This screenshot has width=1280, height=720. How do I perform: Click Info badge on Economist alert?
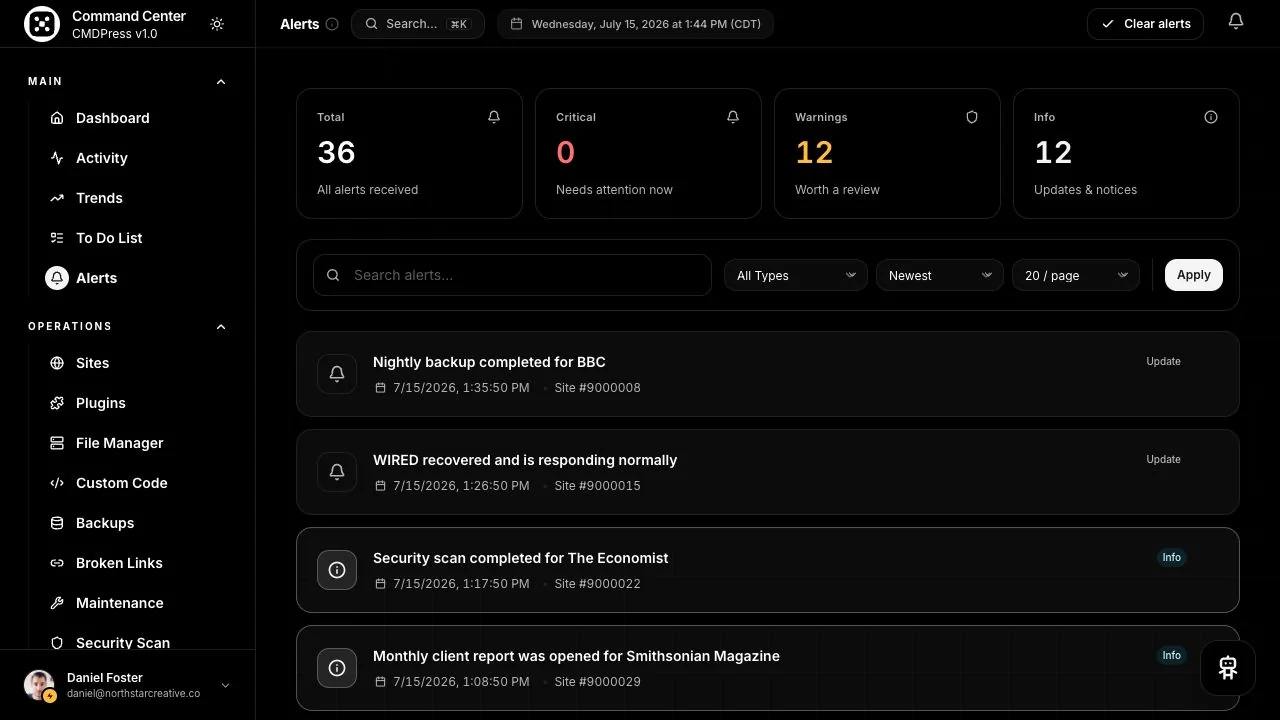point(1171,557)
